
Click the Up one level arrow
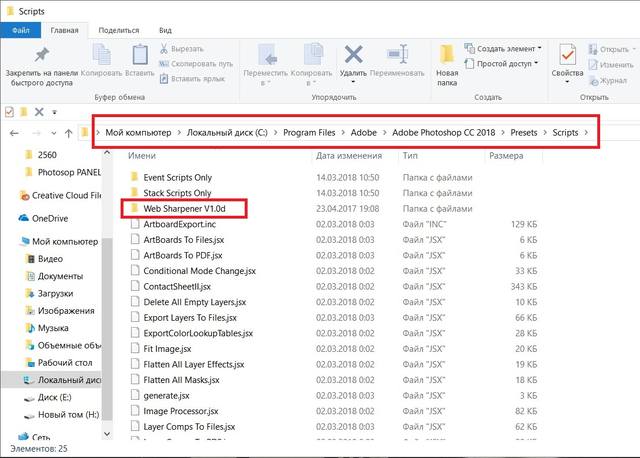coord(69,133)
